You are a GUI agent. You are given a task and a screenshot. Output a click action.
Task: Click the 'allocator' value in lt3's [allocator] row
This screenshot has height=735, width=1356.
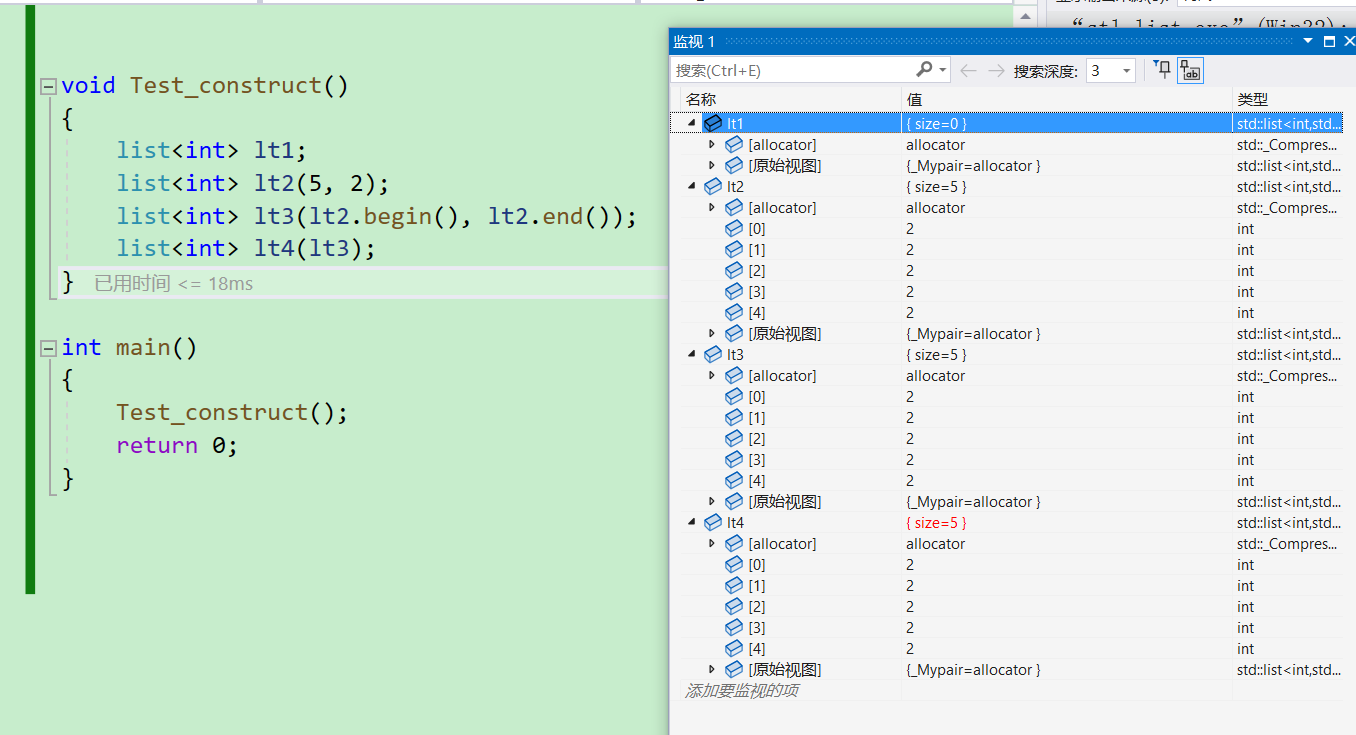(935, 376)
